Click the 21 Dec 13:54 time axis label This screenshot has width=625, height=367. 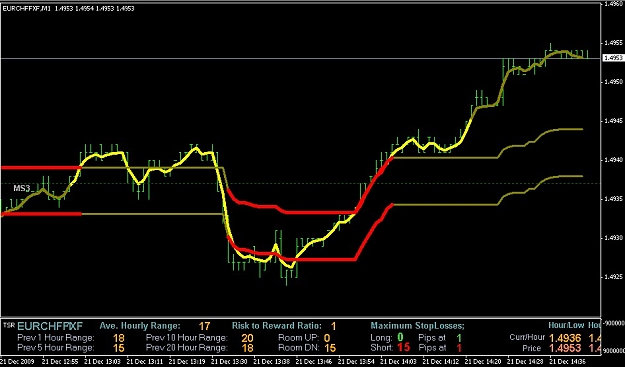356,362
